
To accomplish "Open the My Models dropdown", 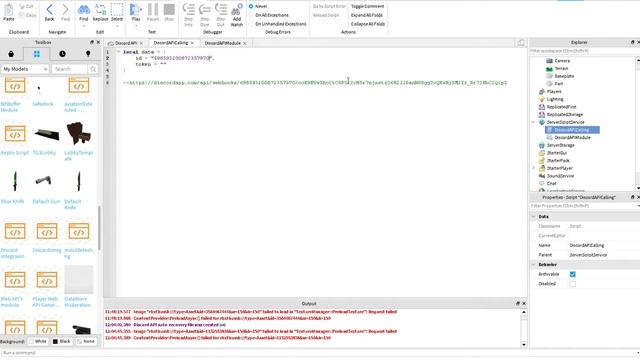I will point(25,69).
